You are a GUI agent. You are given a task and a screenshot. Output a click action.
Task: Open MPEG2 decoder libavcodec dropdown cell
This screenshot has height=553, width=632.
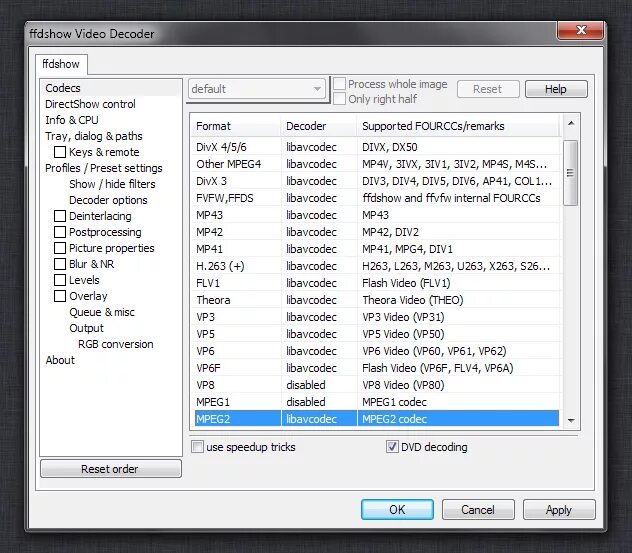click(x=319, y=419)
